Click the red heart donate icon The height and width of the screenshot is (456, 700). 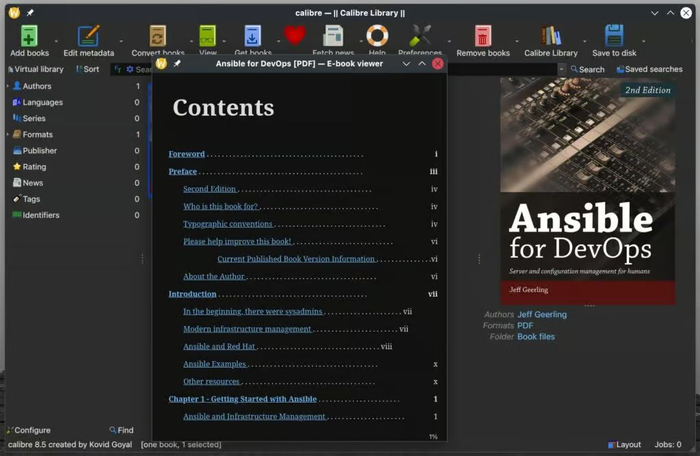[x=294, y=36]
